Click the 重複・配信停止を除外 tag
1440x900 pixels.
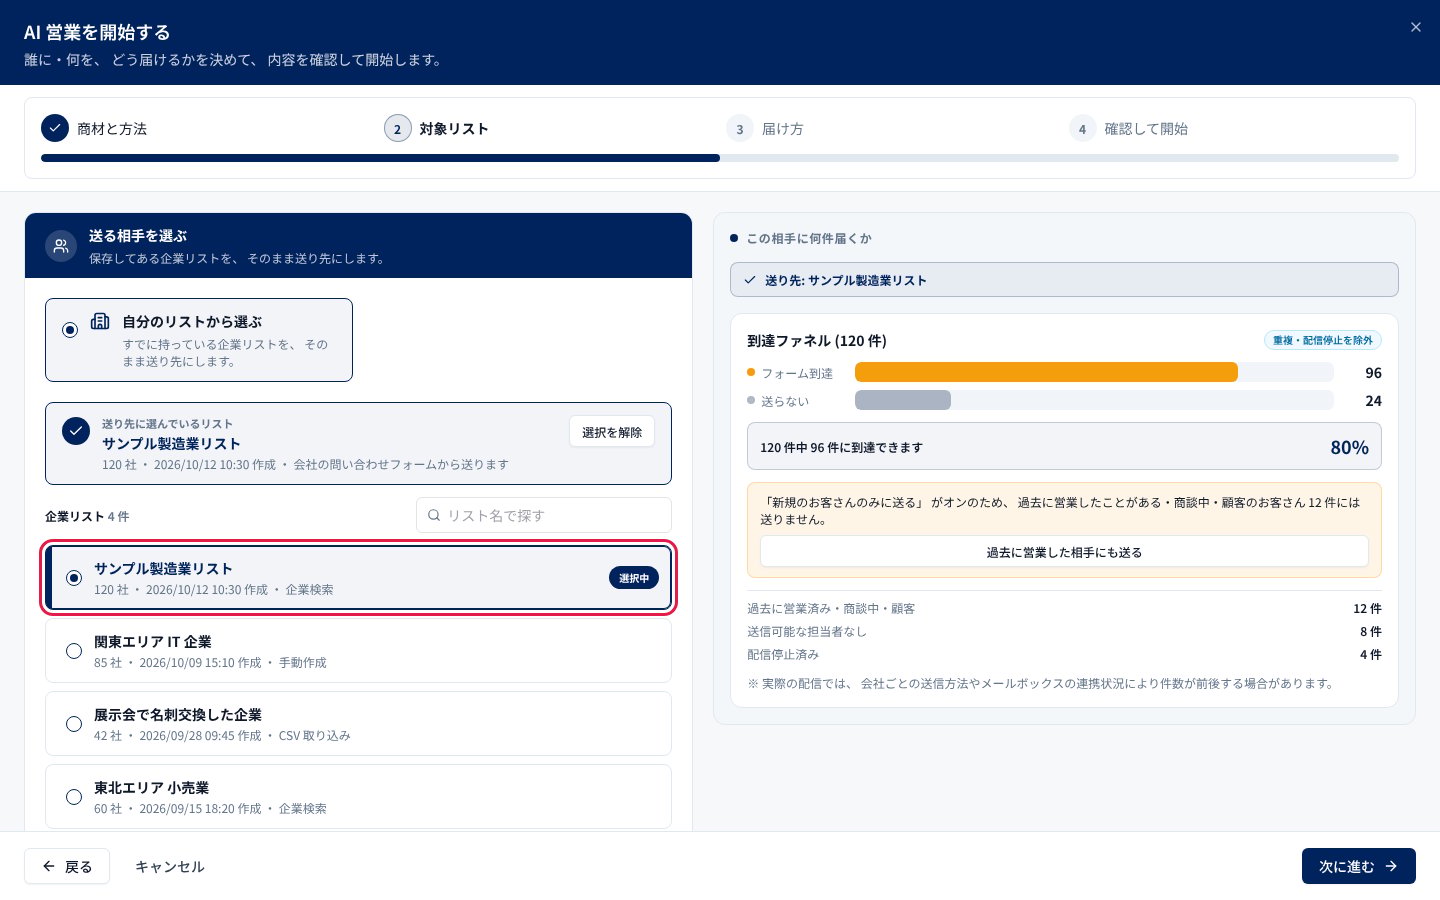pyautogui.click(x=1323, y=340)
